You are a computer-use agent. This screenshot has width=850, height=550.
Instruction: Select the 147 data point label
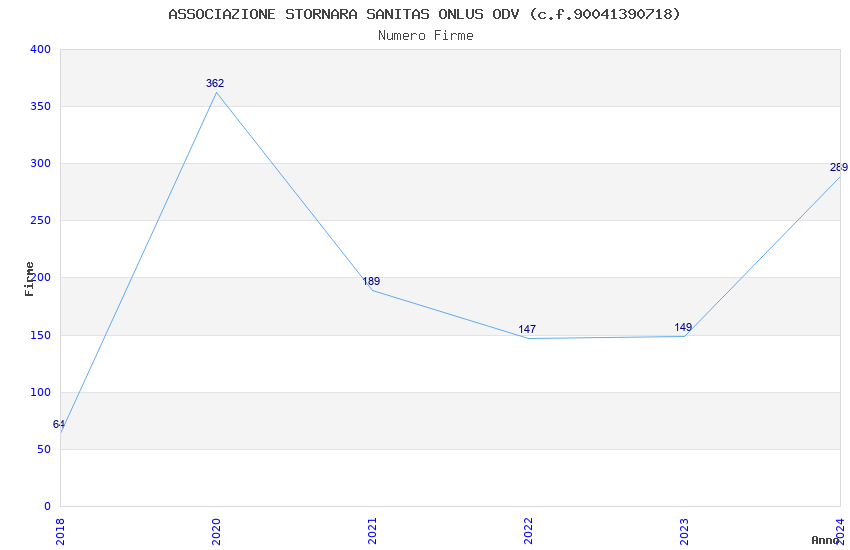coord(527,329)
